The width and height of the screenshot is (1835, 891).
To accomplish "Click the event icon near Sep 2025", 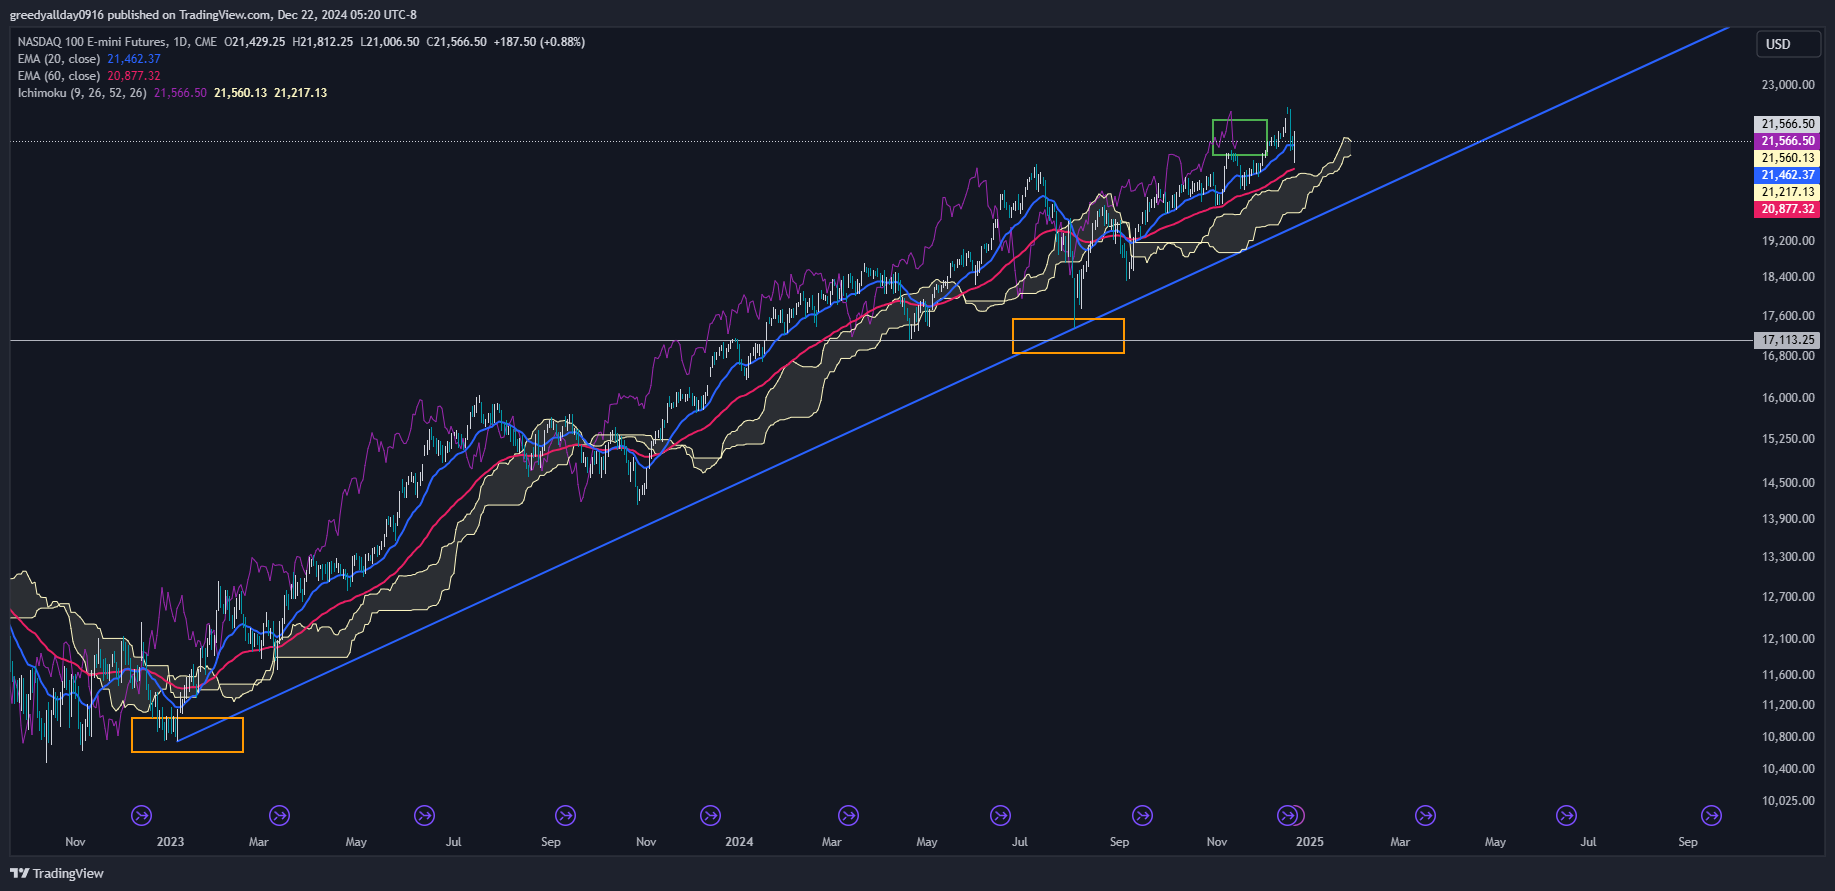I will [x=1712, y=816].
